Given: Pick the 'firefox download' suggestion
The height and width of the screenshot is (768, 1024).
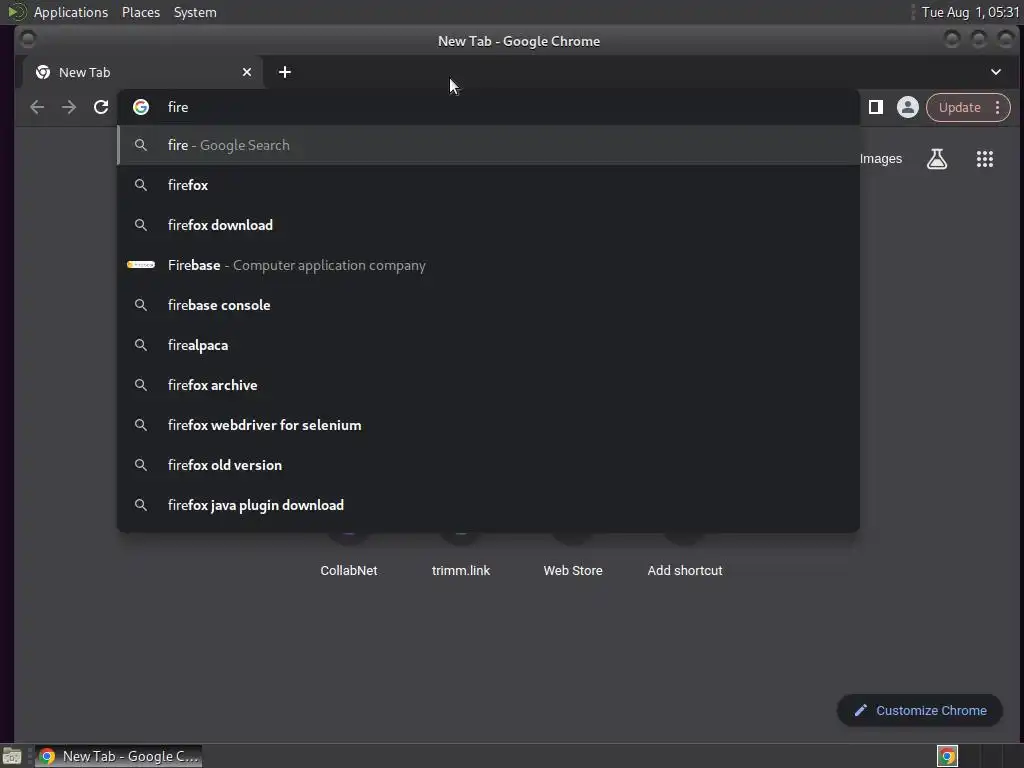Looking at the screenshot, I should point(488,225).
